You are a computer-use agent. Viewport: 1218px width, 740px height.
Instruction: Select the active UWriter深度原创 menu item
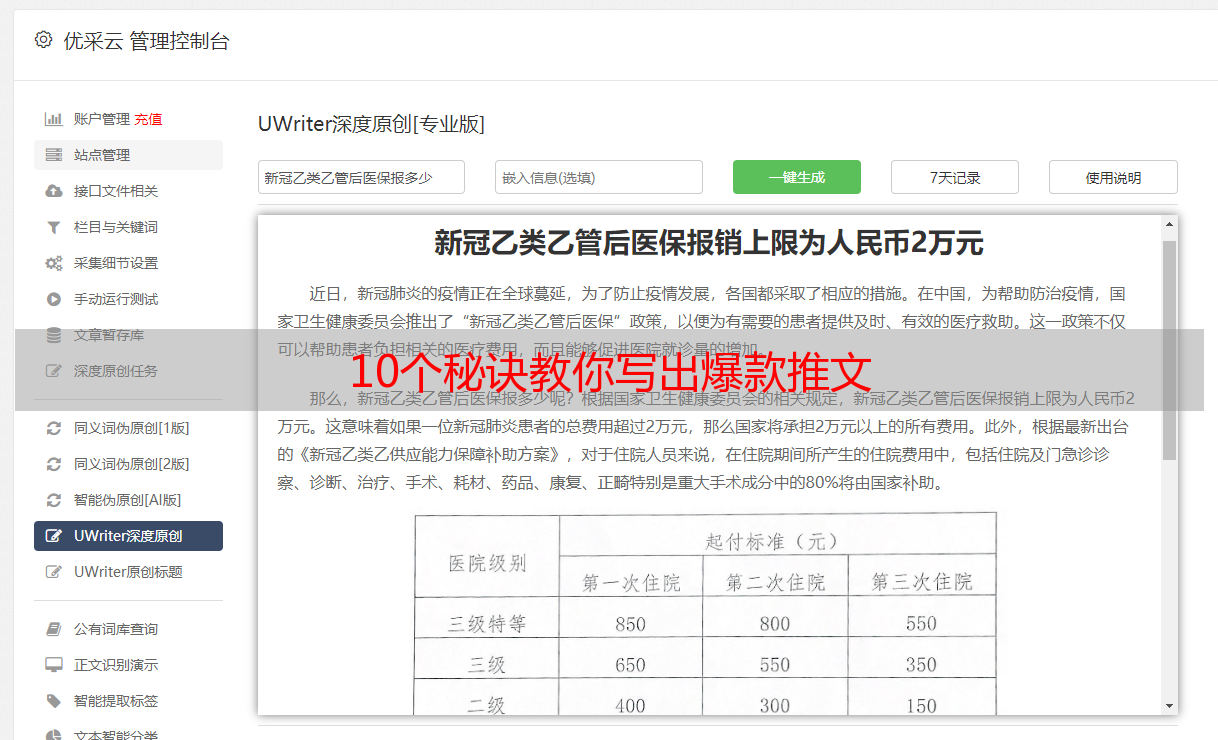[x=128, y=536]
